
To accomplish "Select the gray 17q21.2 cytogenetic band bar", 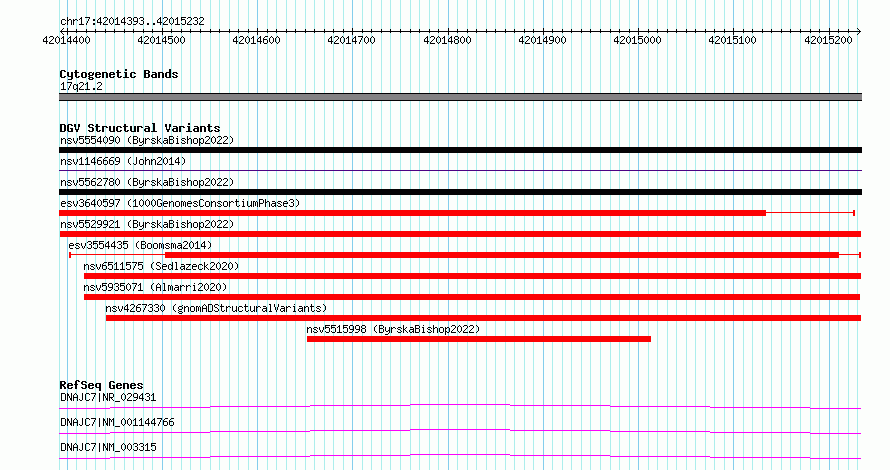I will point(460,97).
